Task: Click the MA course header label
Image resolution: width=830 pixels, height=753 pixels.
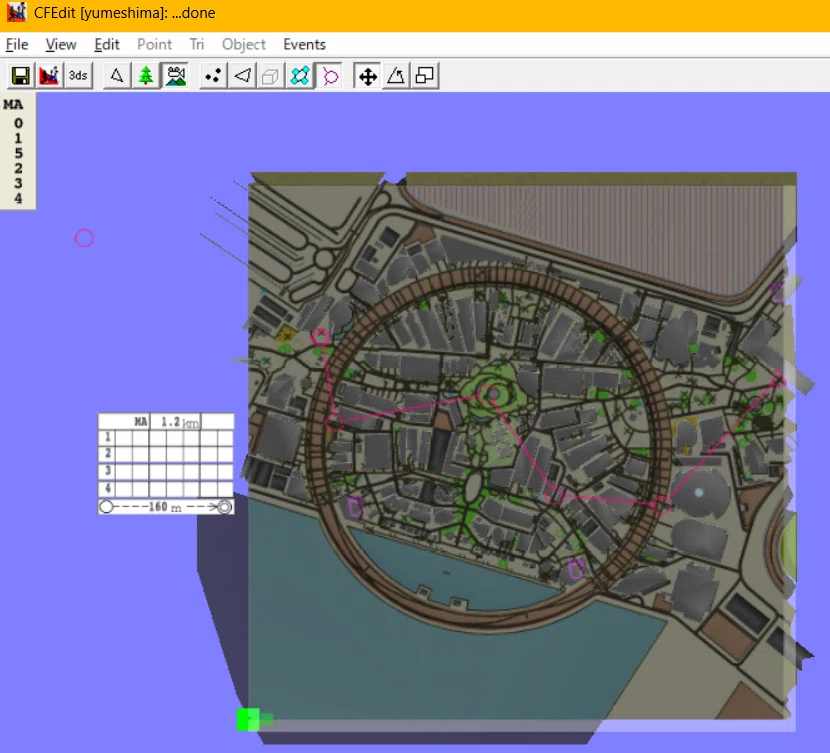Action: 14,105
